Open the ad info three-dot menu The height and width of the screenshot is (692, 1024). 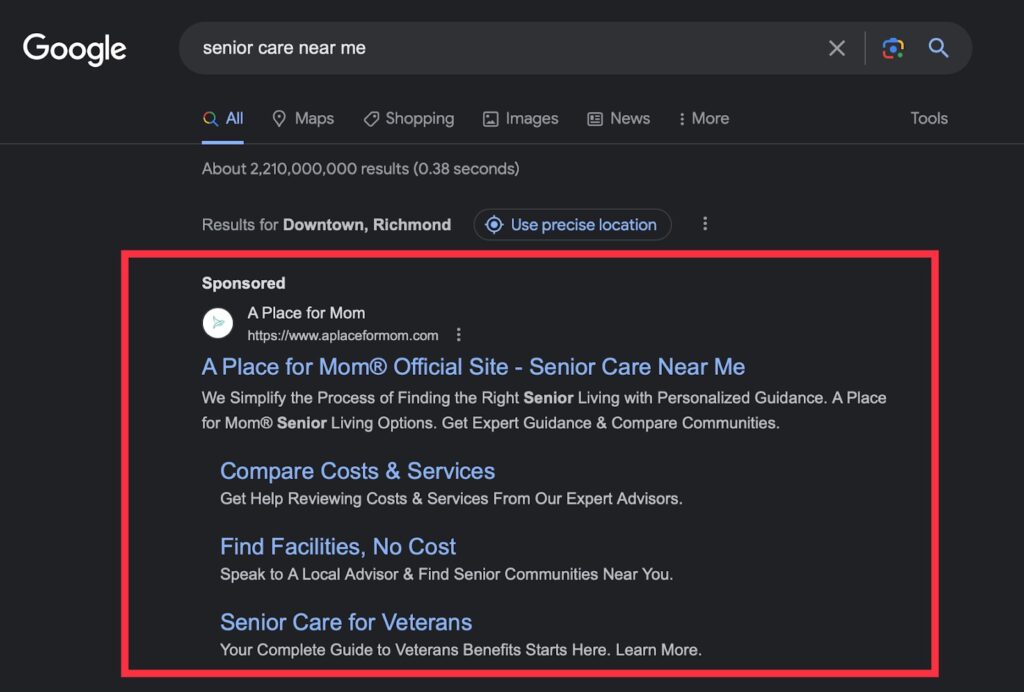(x=458, y=335)
